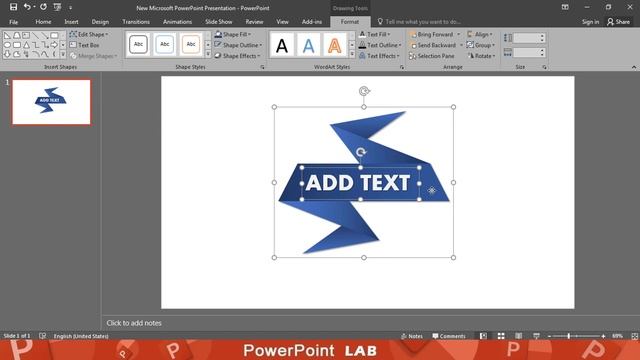Switch to the View tab
Viewport: 640px width, 360px height.
point(282,22)
